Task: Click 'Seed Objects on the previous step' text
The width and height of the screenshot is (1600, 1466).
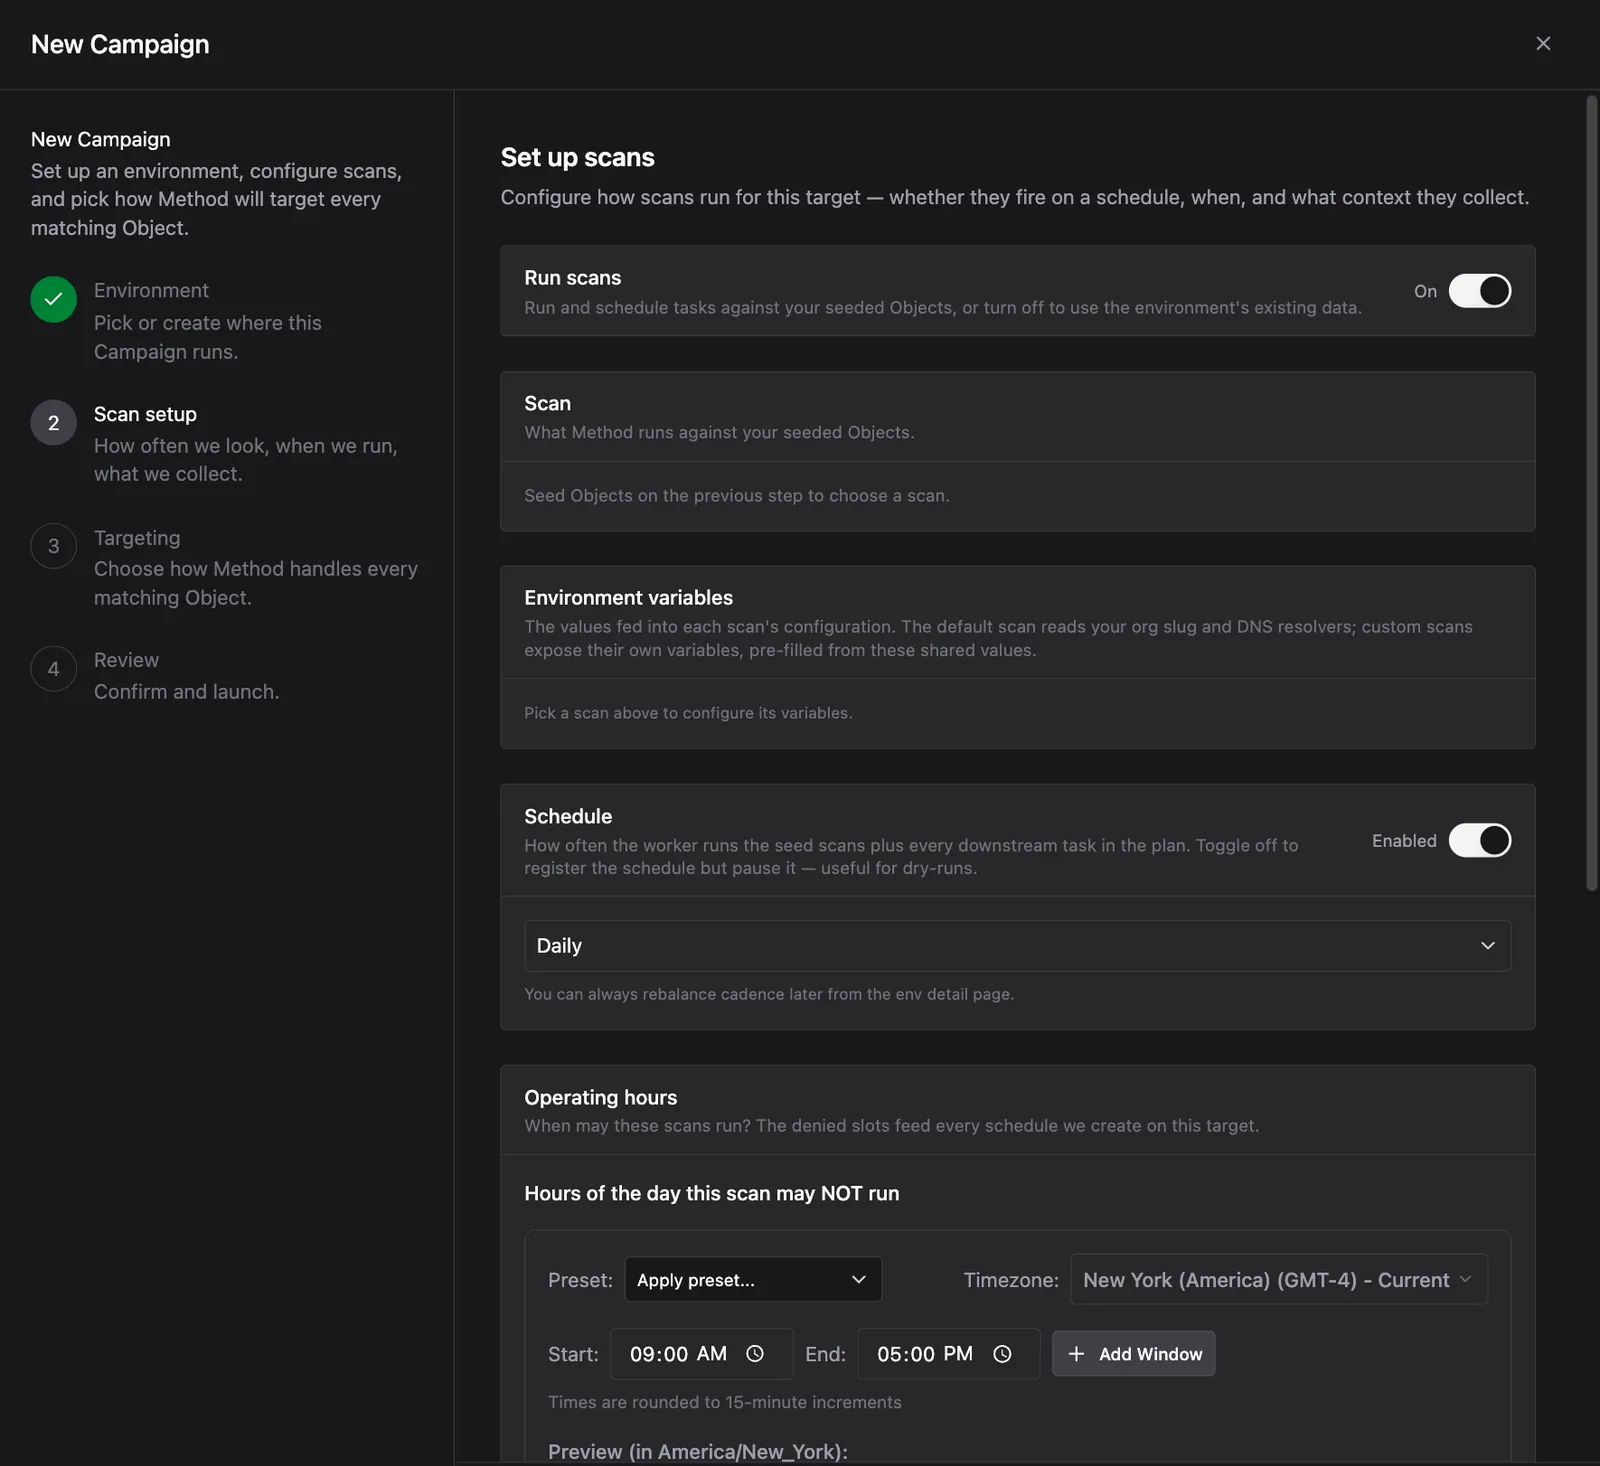Action: point(737,495)
